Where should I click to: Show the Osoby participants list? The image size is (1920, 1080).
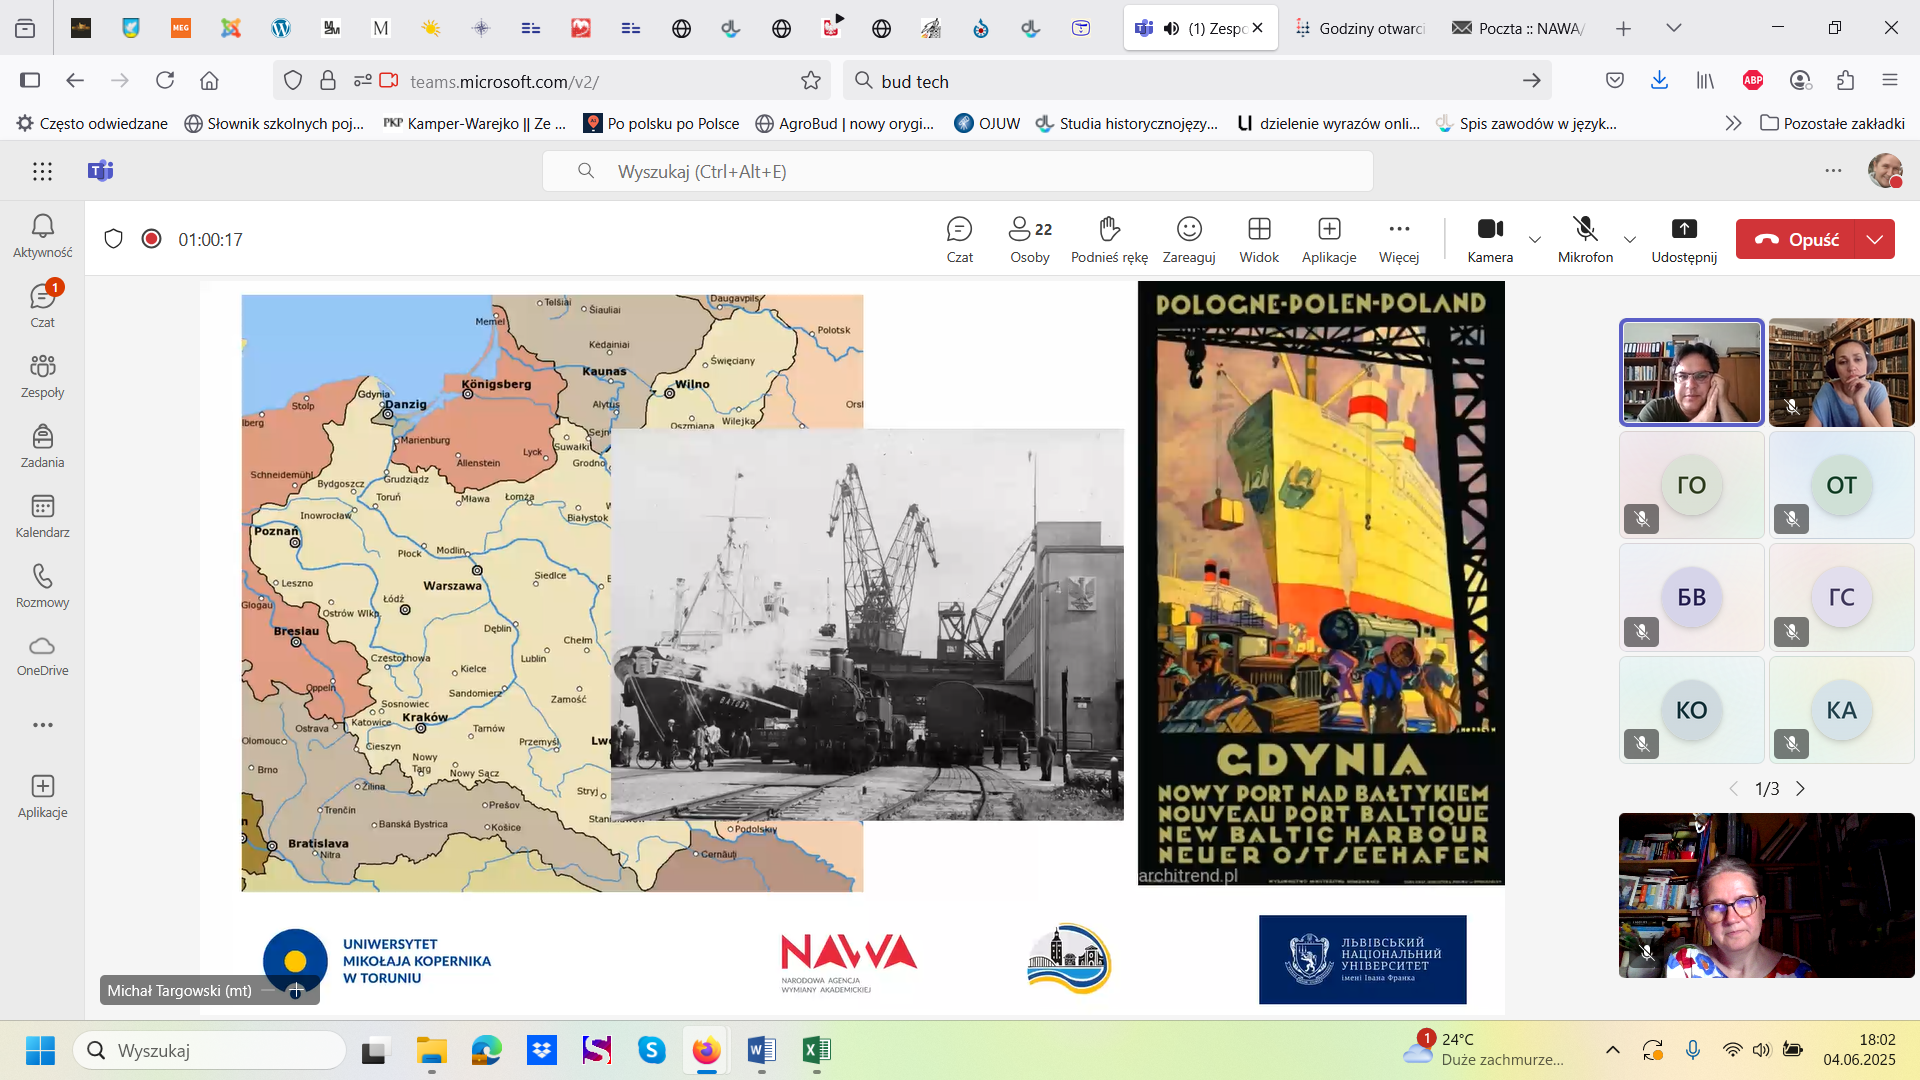point(1030,240)
